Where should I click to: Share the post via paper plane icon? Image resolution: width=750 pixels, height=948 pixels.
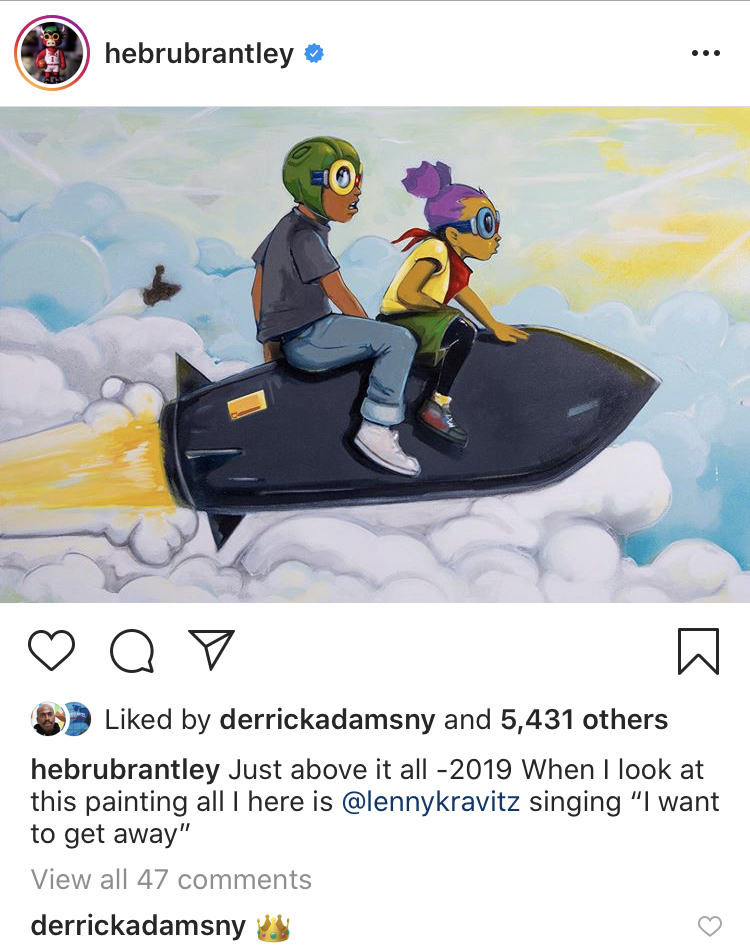pos(211,649)
